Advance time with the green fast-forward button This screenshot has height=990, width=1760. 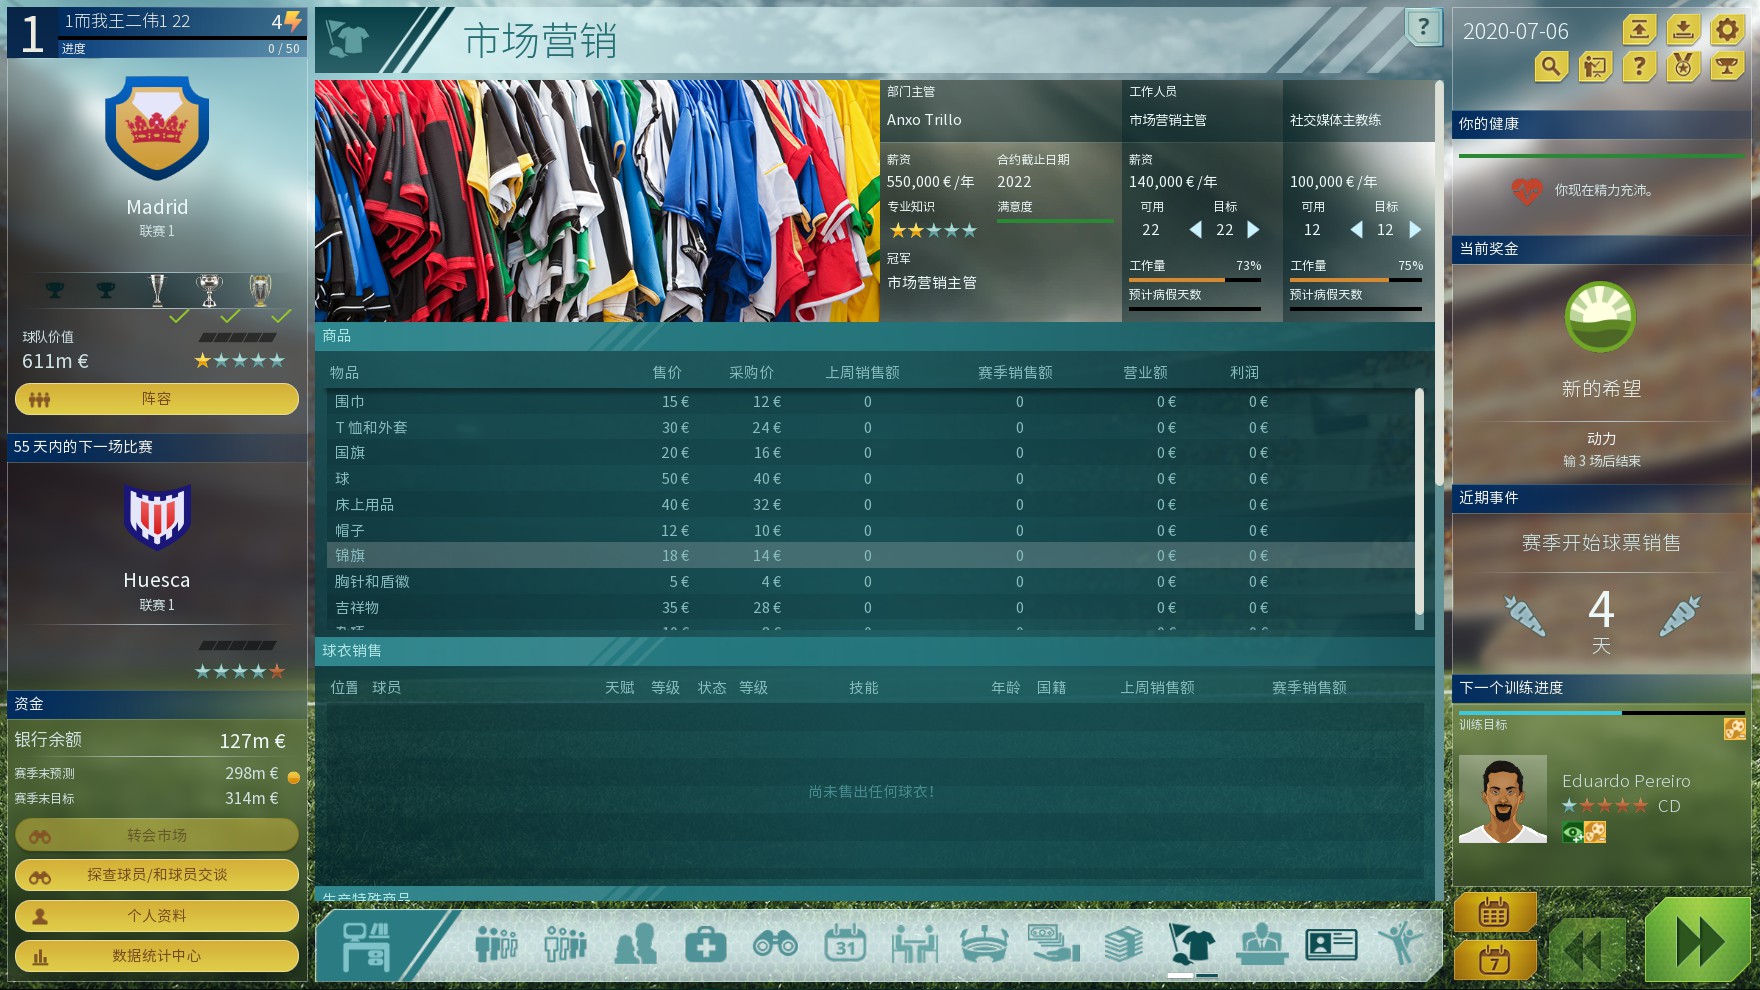click(x=1698, y=941)
